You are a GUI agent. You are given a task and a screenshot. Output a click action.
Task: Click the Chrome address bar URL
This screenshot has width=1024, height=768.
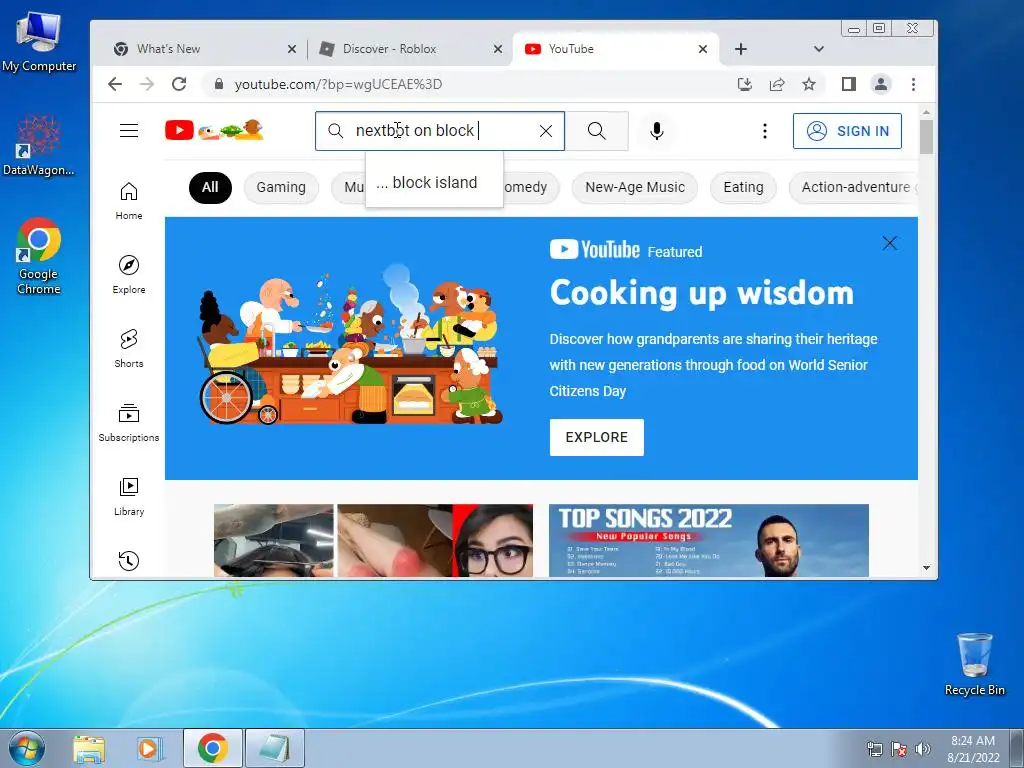tap(338, 84)
